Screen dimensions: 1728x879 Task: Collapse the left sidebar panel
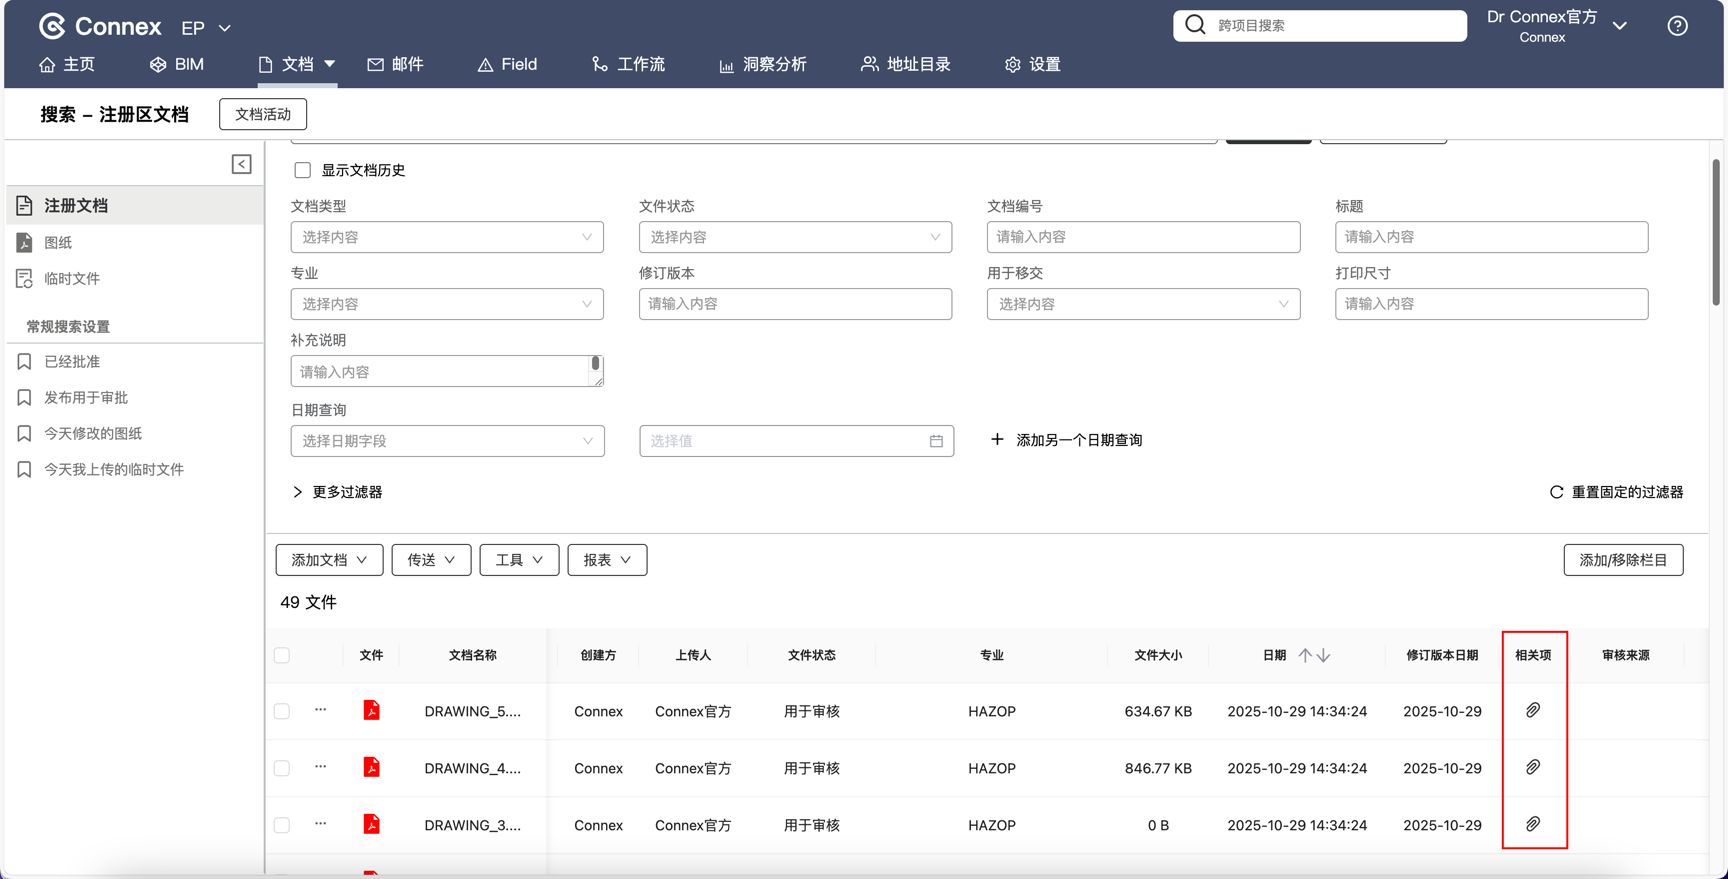click(241, 164)
